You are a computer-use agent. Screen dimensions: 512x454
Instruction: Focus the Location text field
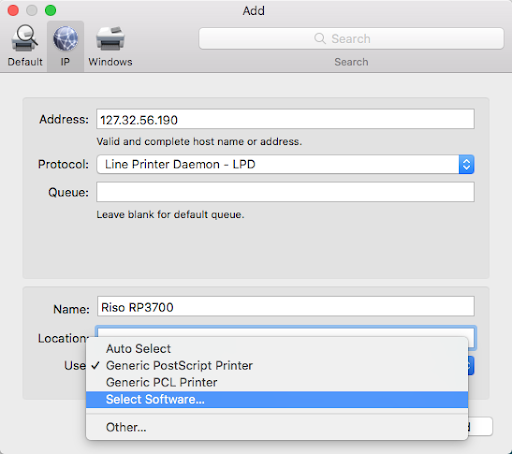[286, 332]
